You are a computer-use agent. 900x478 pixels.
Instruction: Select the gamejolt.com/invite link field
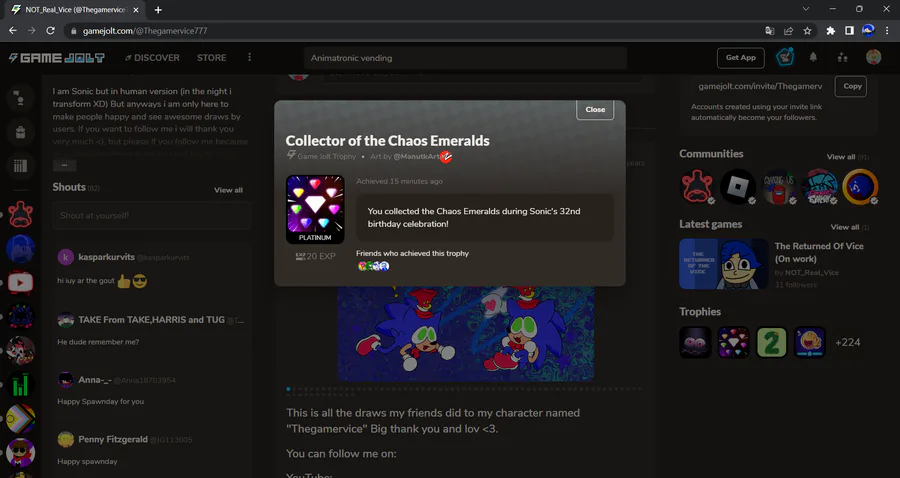pos(760,86)
